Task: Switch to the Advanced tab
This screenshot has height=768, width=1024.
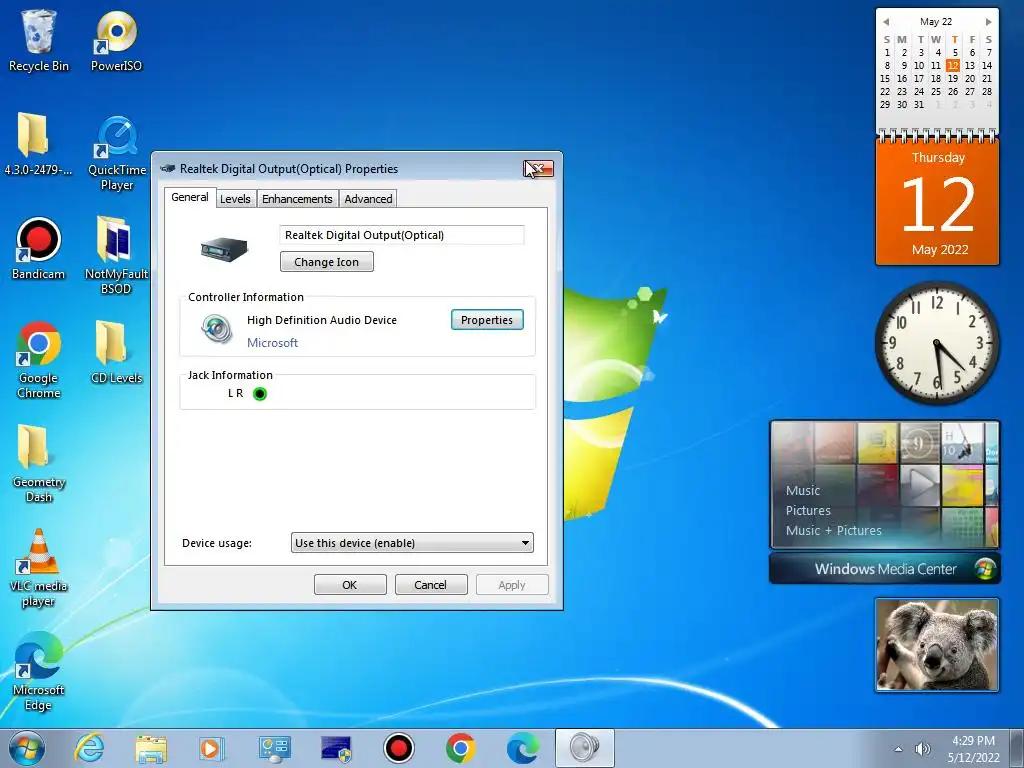Action: pyautogui.click(x=368, y=199)
